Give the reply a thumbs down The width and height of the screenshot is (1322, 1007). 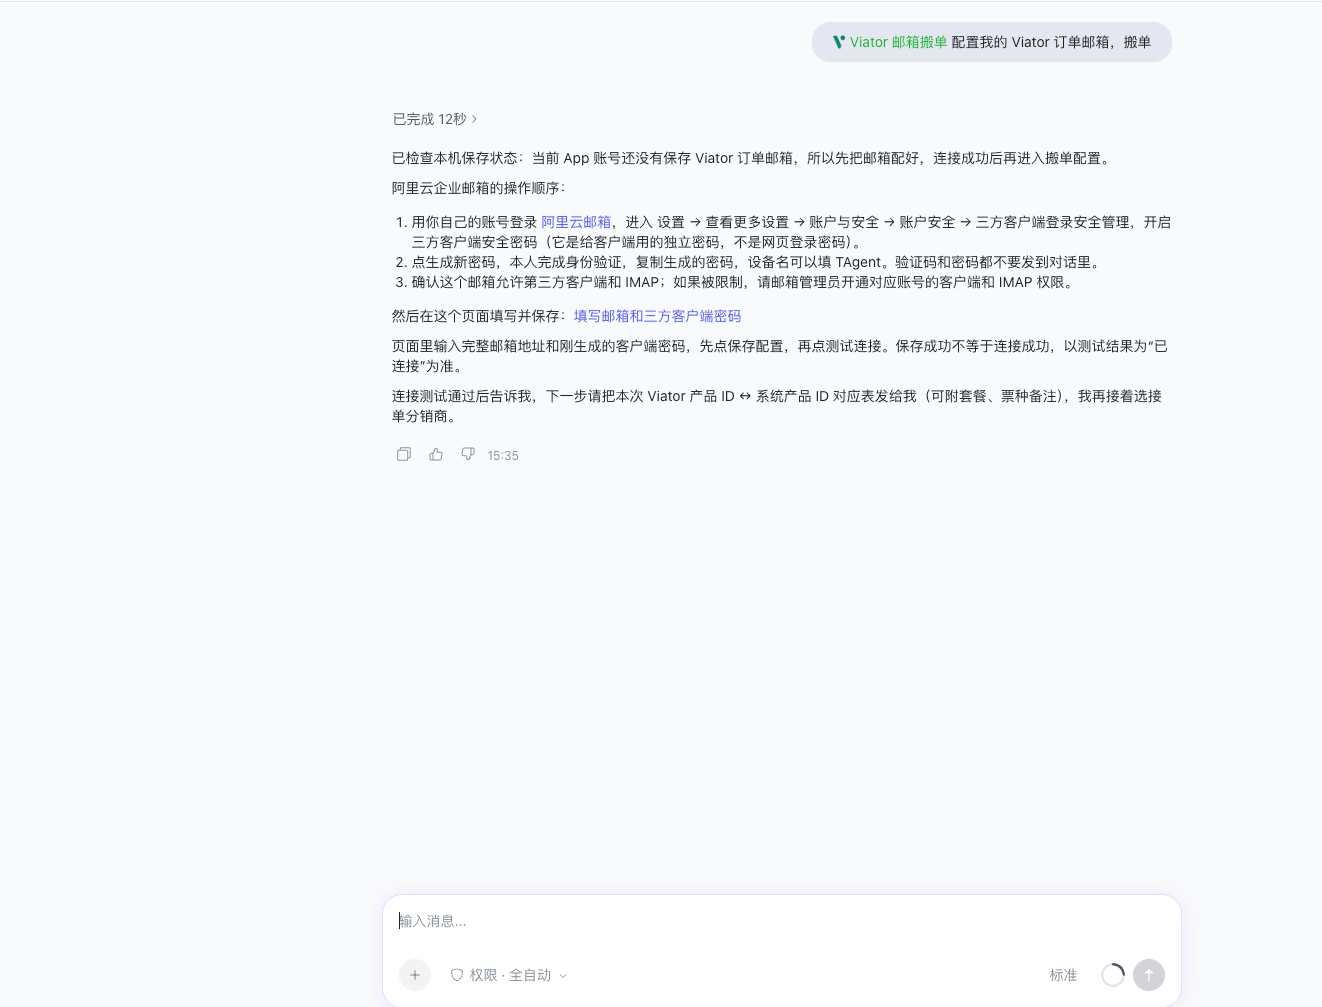click(468, 454)
